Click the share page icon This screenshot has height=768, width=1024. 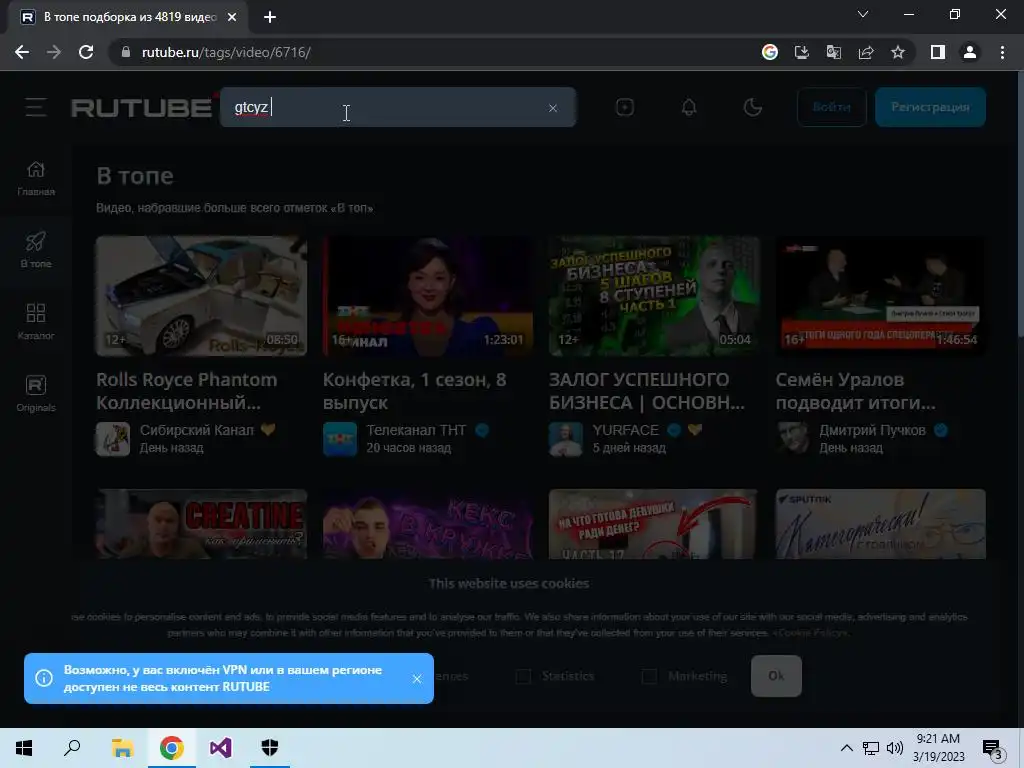866,52
